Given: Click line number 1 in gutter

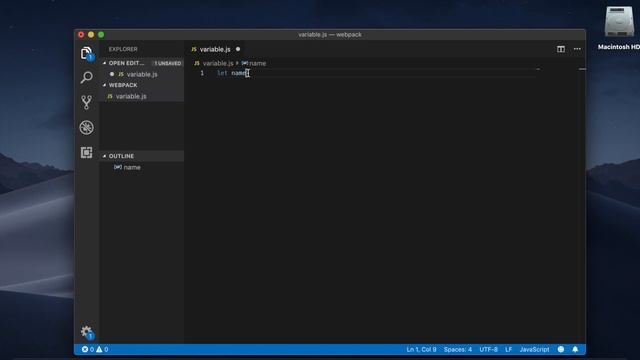Looking at the screenshot, I should tap(202, 73).
